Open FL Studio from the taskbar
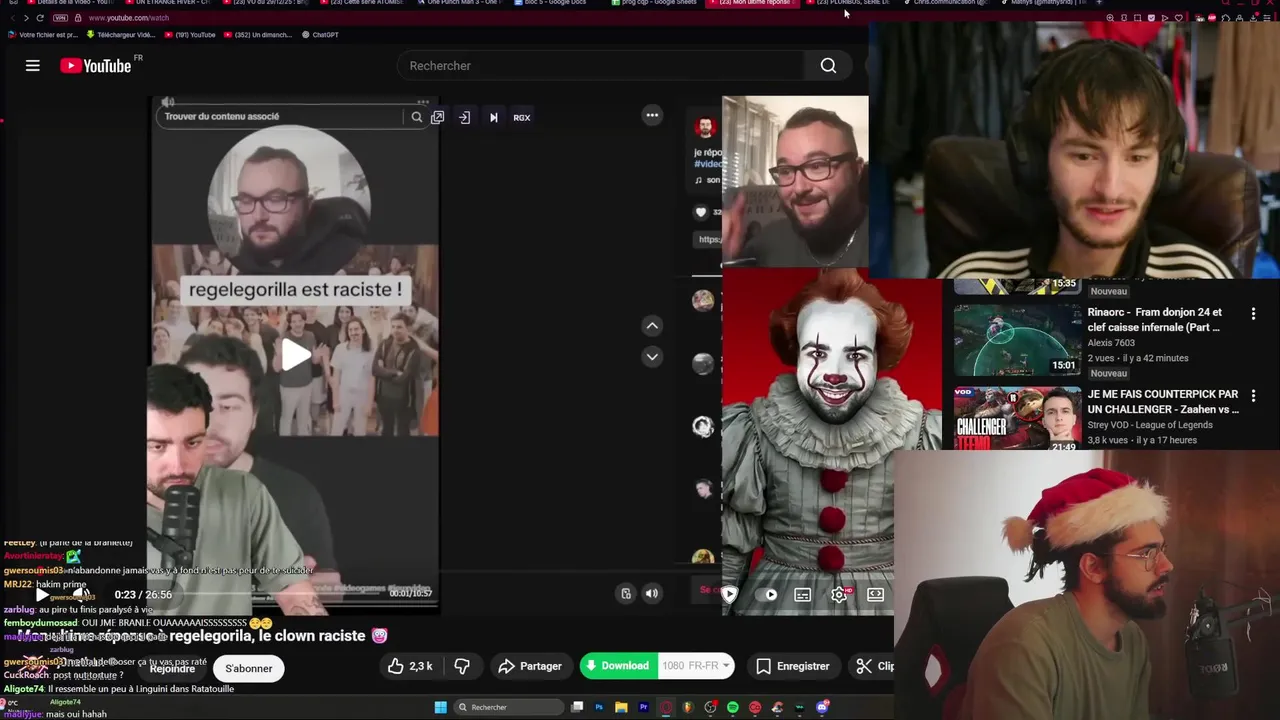 coord(688,707)
